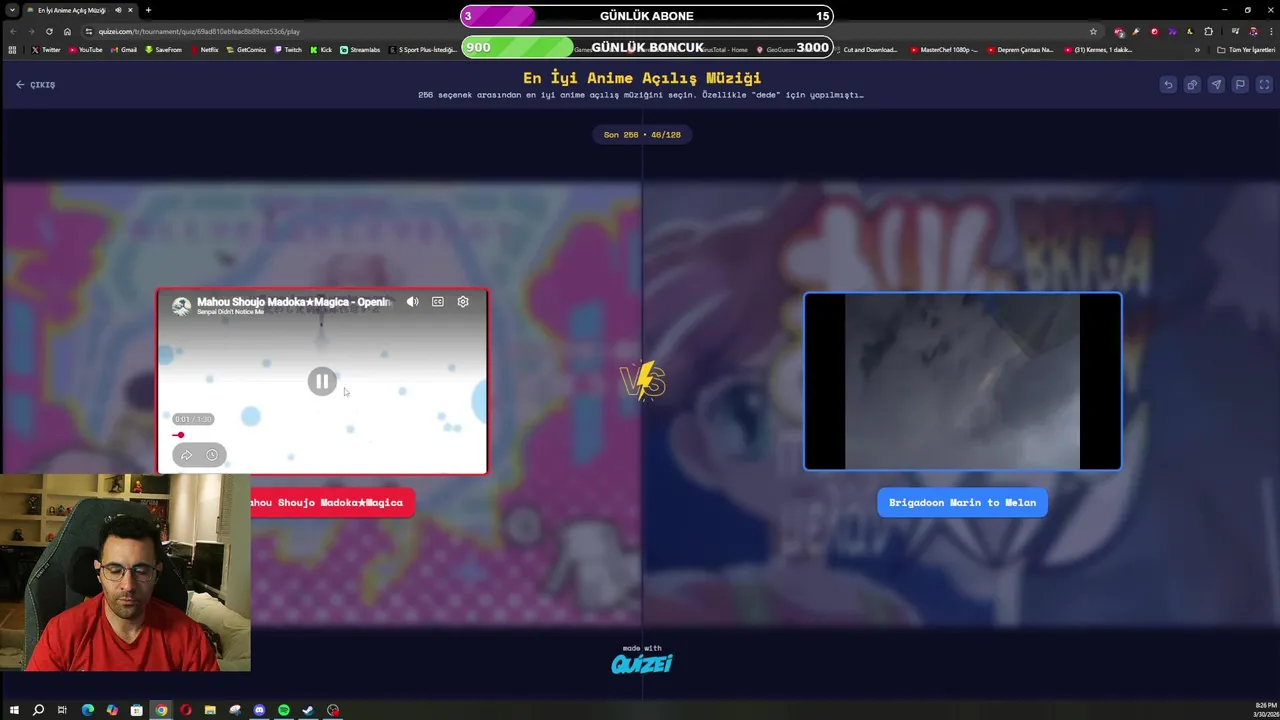Pause the Madoka Magica opening video
Viewport: 1280px width, 720px height.
322,381
